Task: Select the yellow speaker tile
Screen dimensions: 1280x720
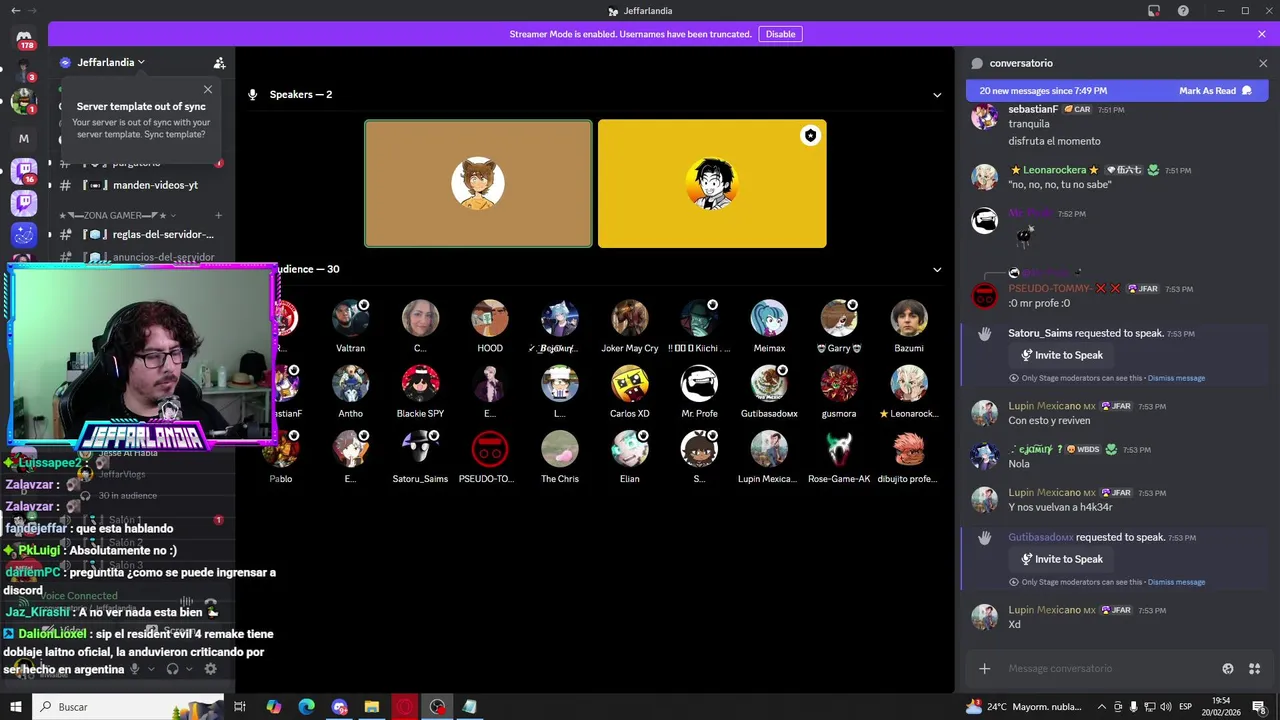Action: tap(712, 184)
